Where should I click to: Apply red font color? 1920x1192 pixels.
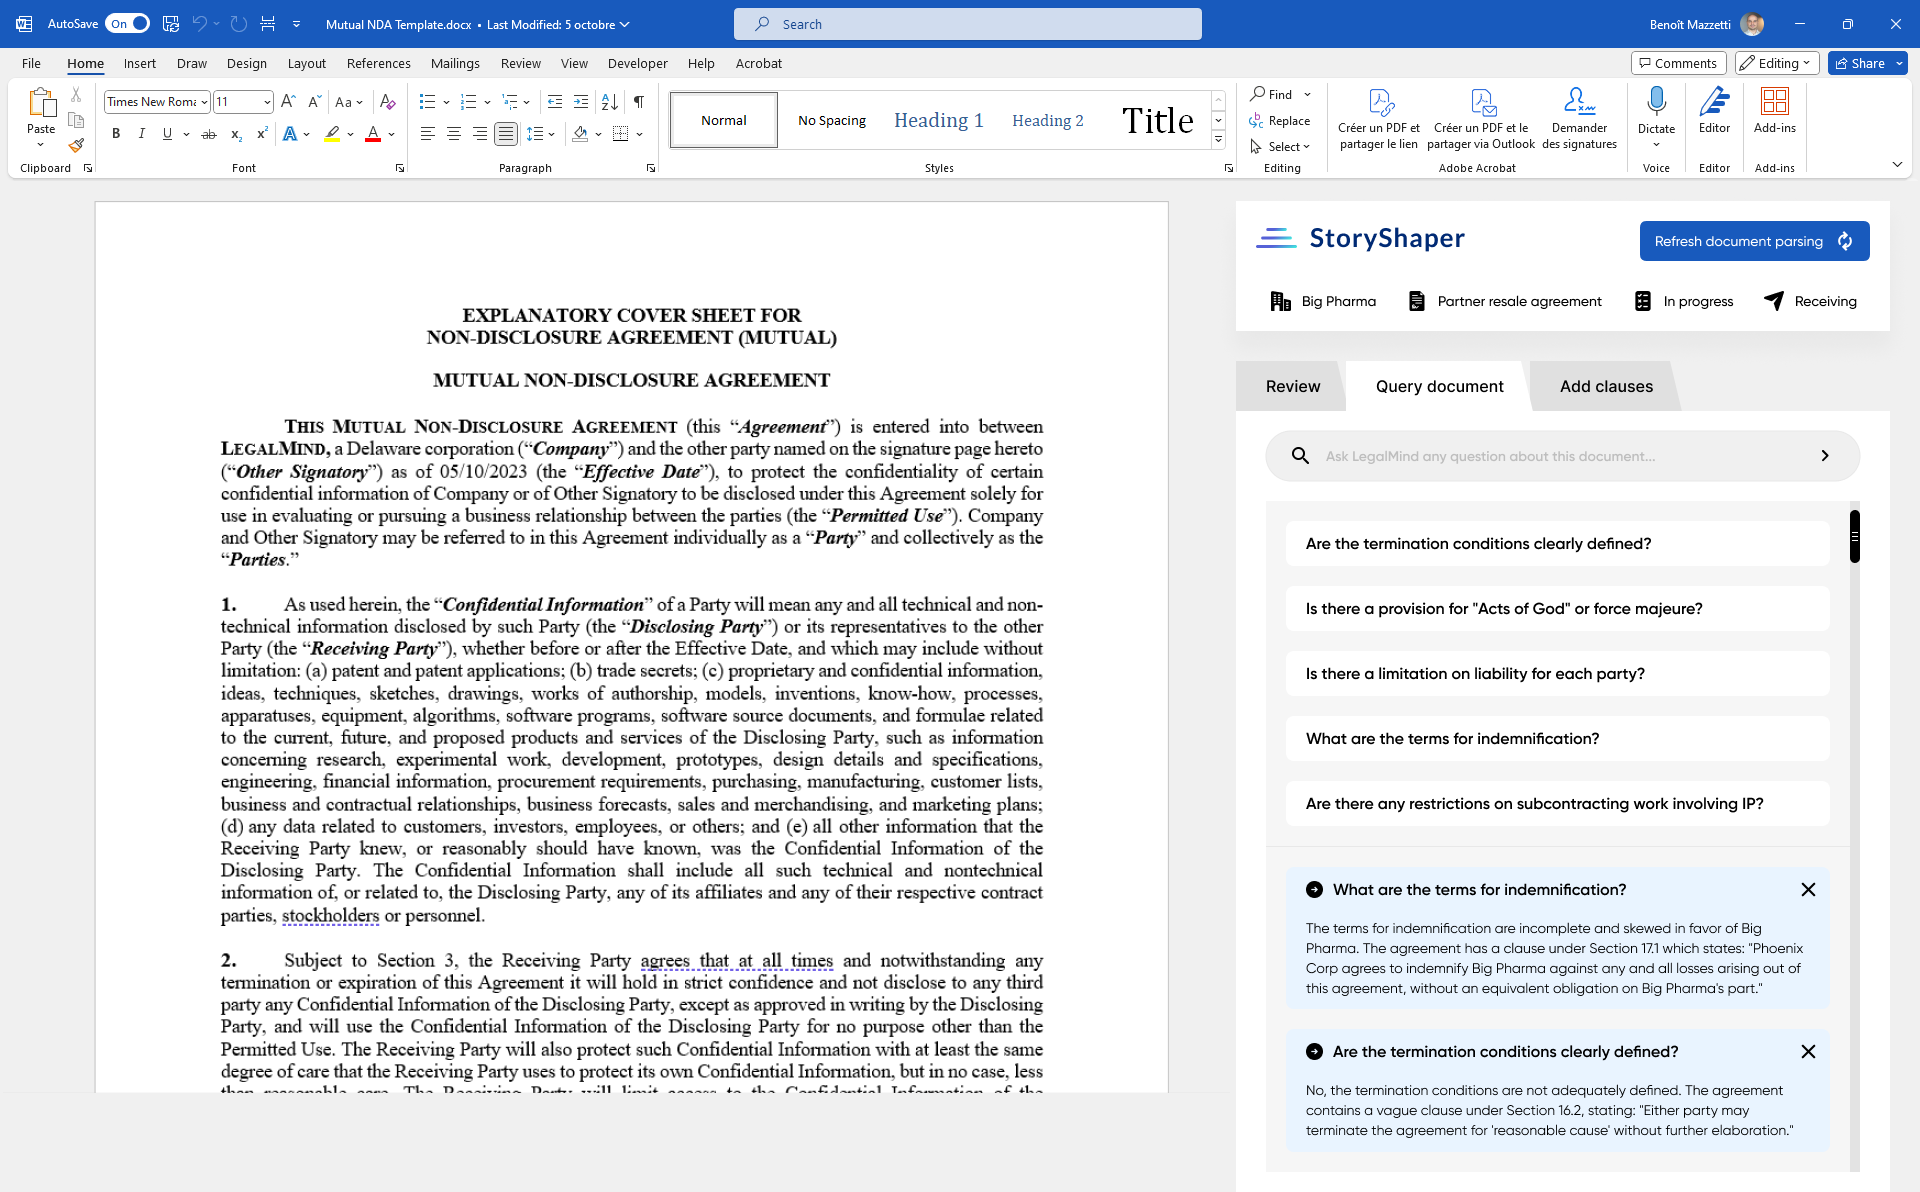(373, 134)
